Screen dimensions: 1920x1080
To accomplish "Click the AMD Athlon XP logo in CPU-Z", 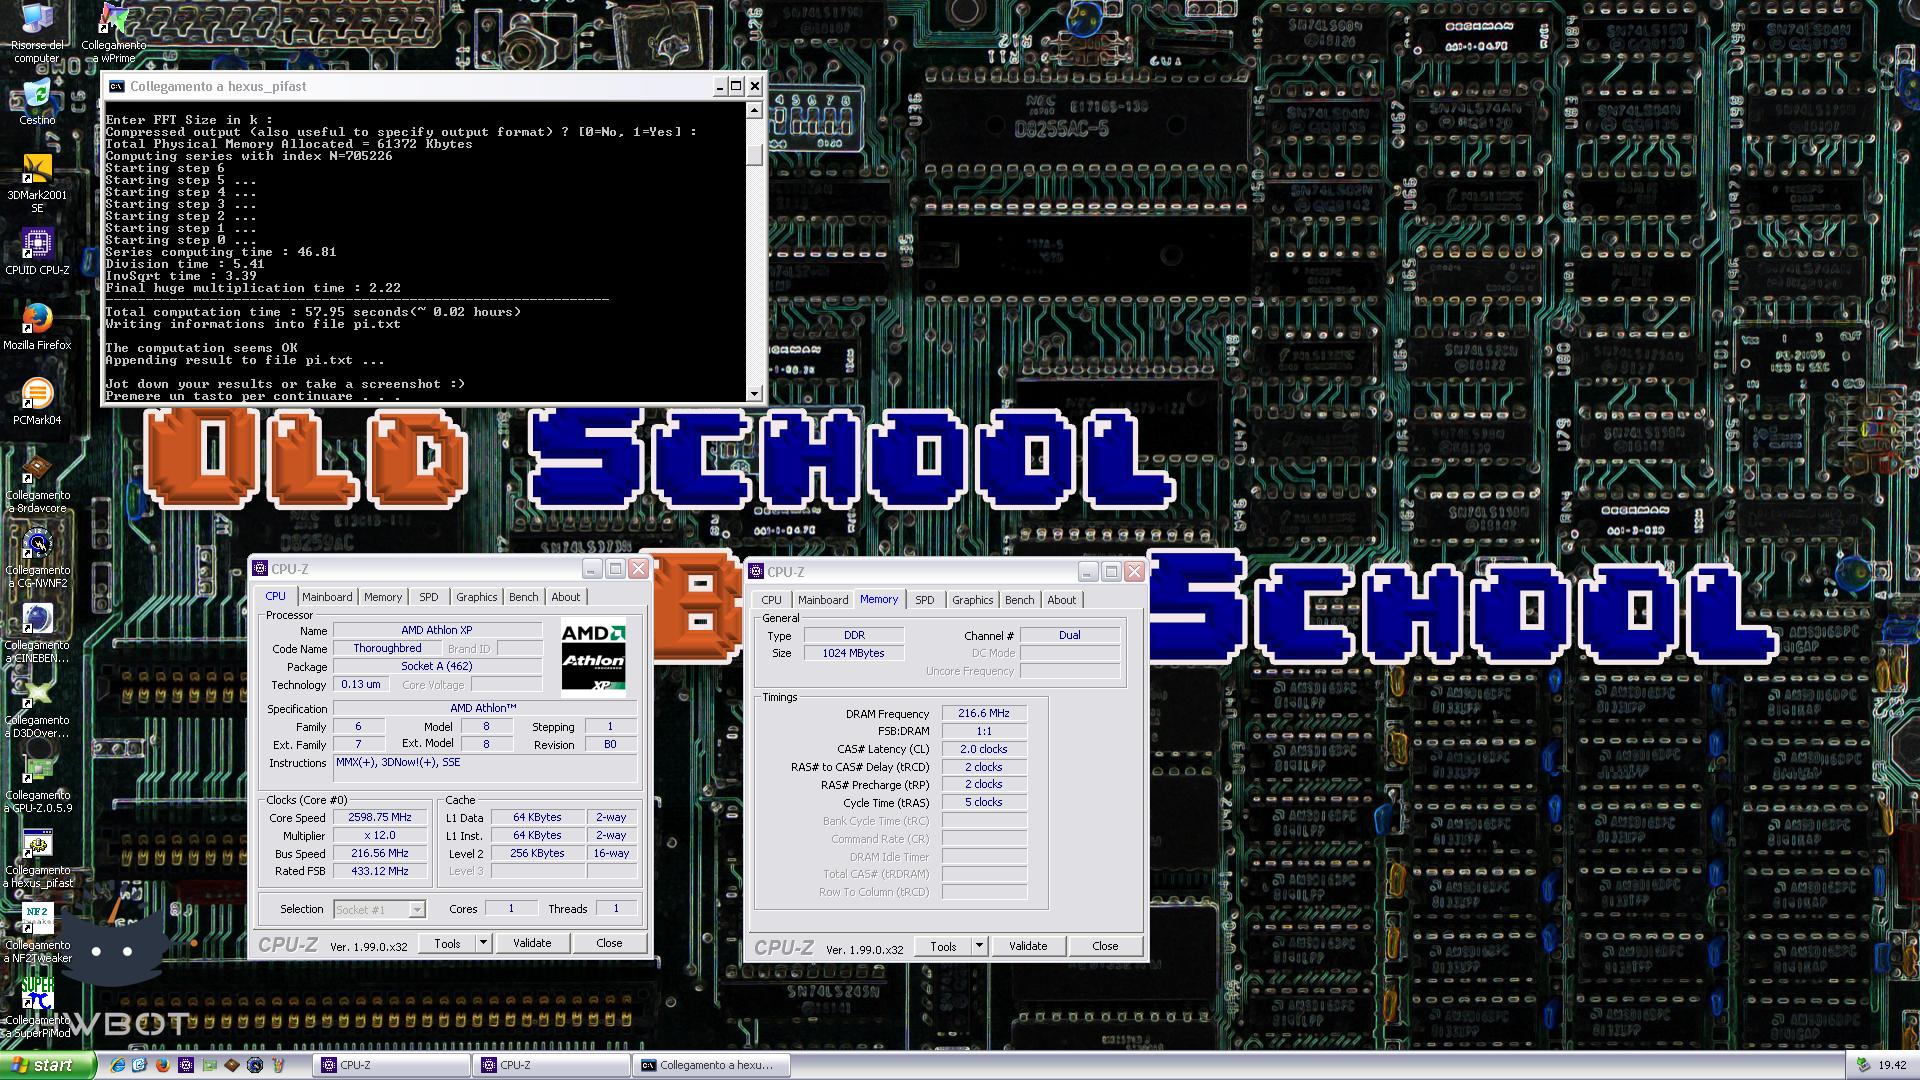I will point(593,657).
